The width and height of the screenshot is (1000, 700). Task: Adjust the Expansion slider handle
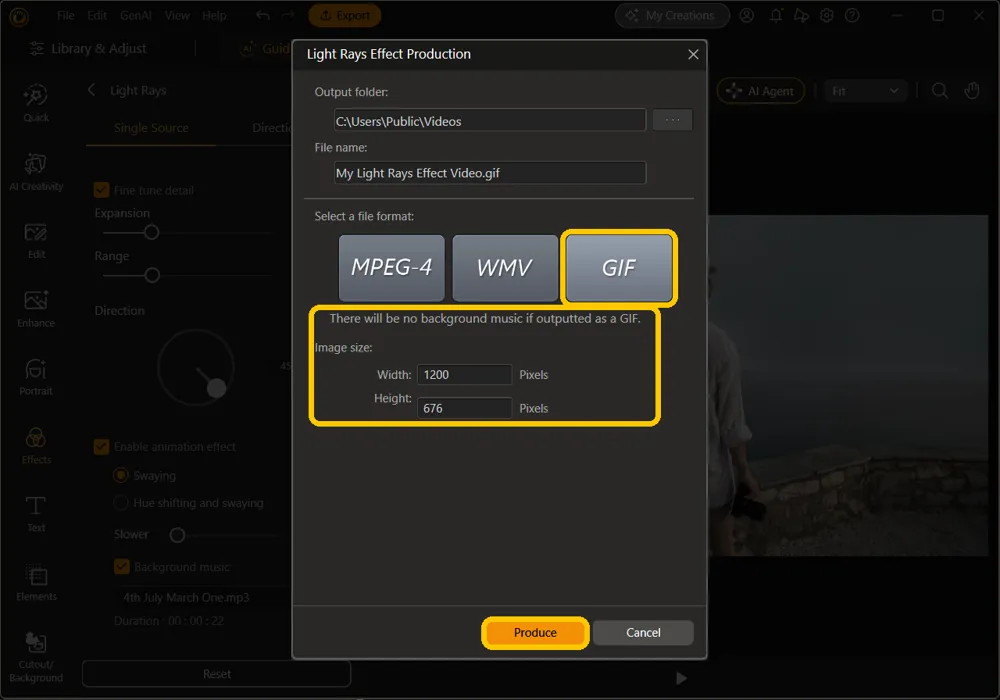pos(151,233)
